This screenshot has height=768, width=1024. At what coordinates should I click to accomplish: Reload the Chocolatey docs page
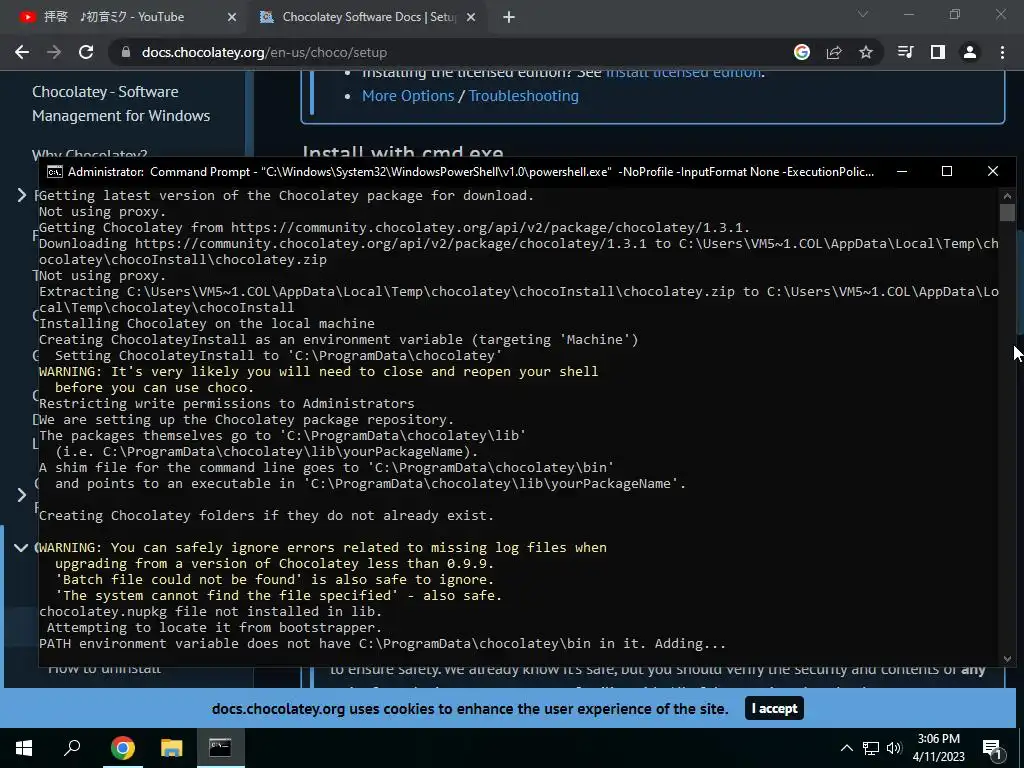point(86,52)
